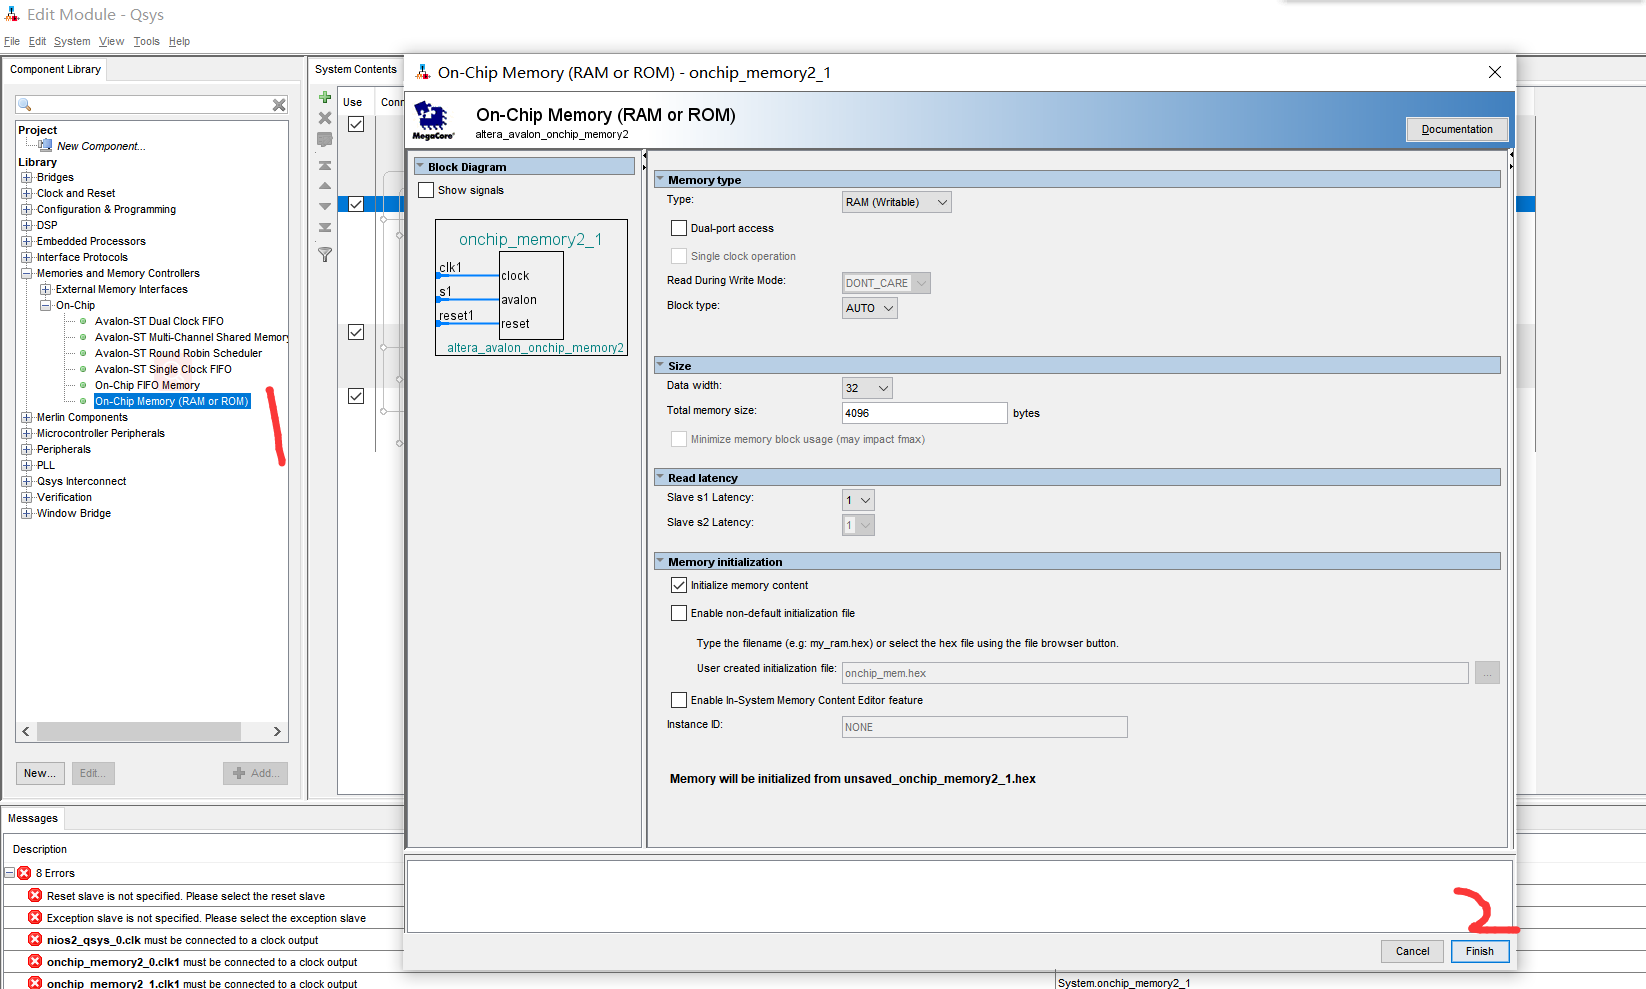Click the dialog's title bar component icon
The height and width of the screenshot is (989, 1646).
[x=423, y=72]
